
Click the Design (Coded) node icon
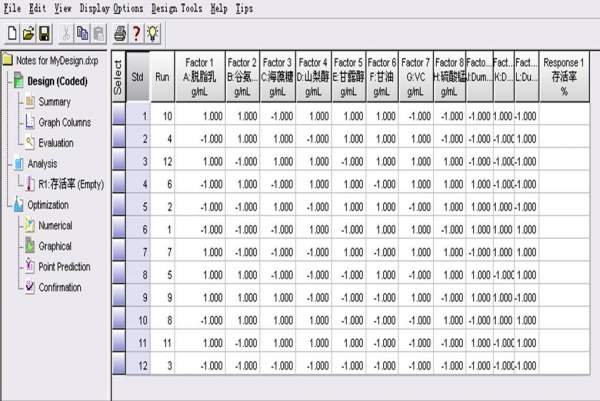click(18, 81)
